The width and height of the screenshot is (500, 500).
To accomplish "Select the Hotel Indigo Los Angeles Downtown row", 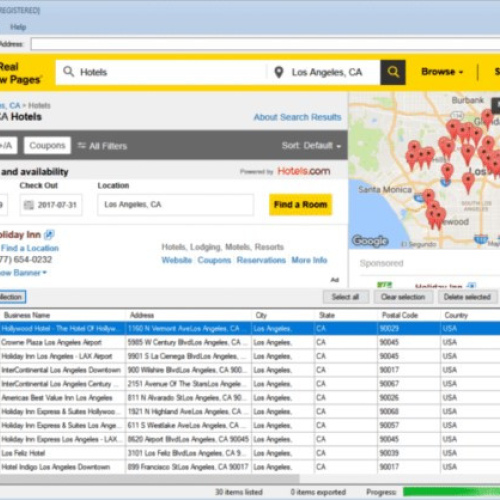I will 250,467.
